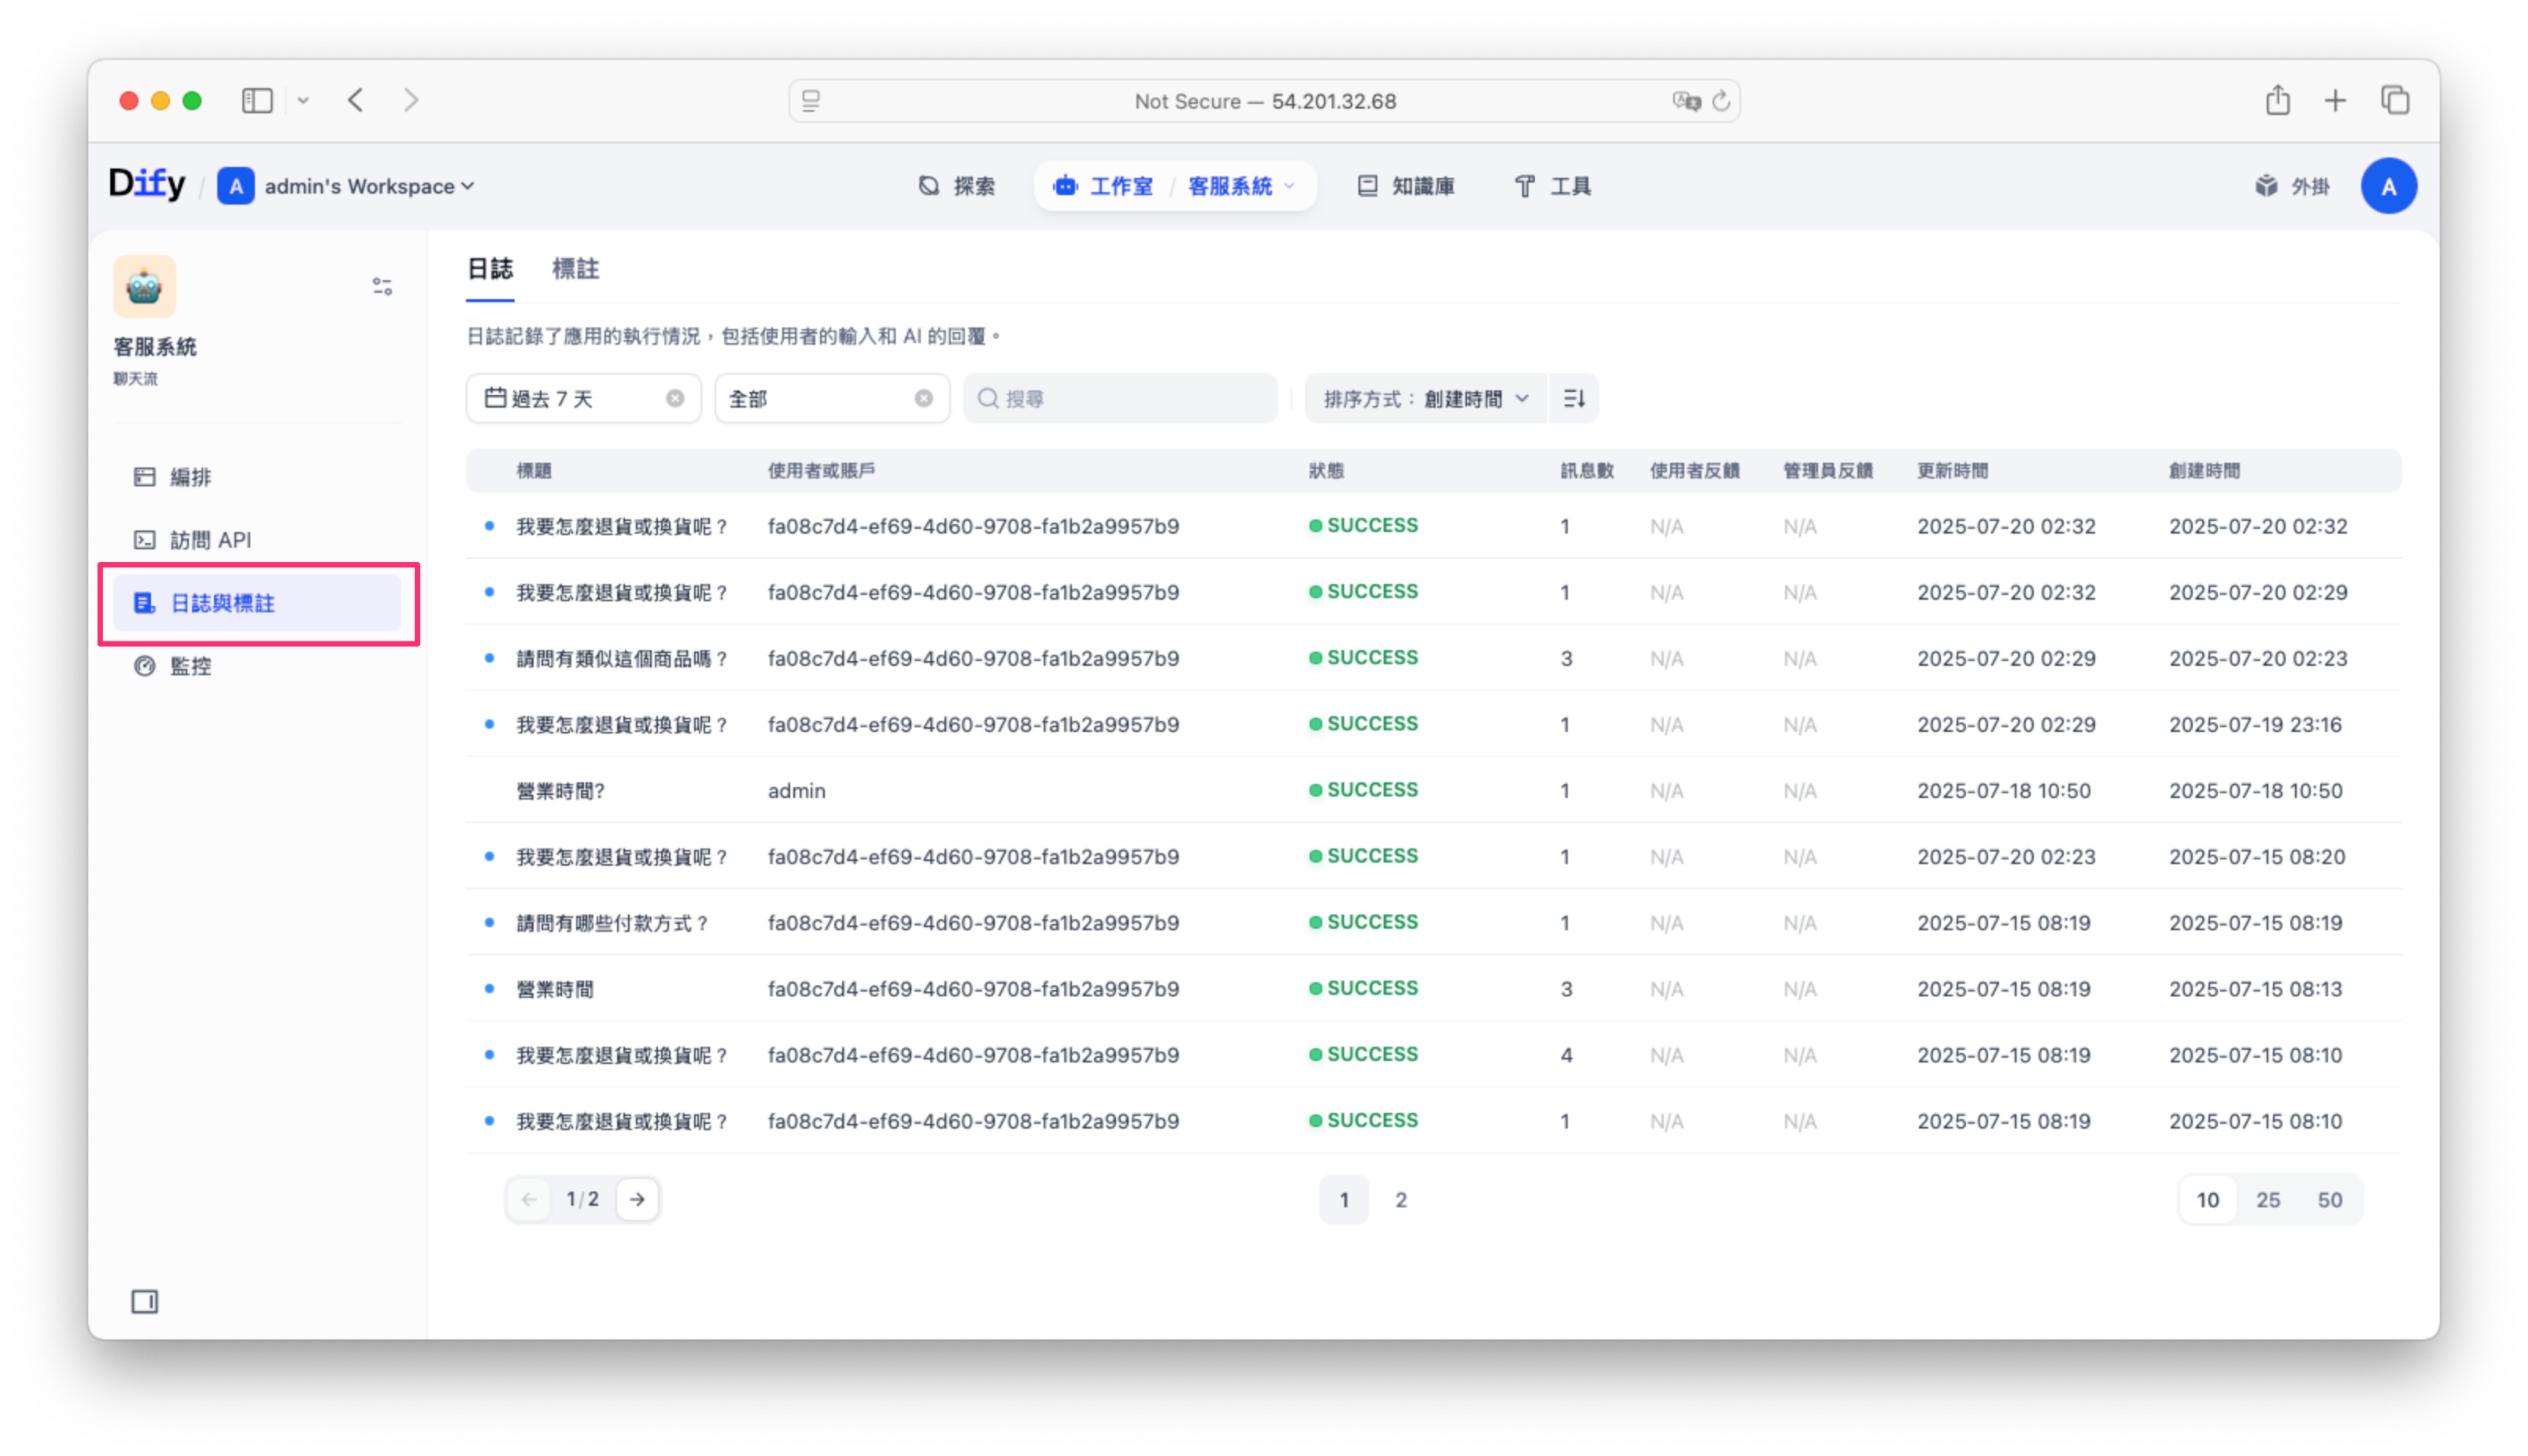Image resolution: width=2528 pixels, height=1456 pixels.
Task: Set page size to 25 rows
Action: pos(2267,1199)
